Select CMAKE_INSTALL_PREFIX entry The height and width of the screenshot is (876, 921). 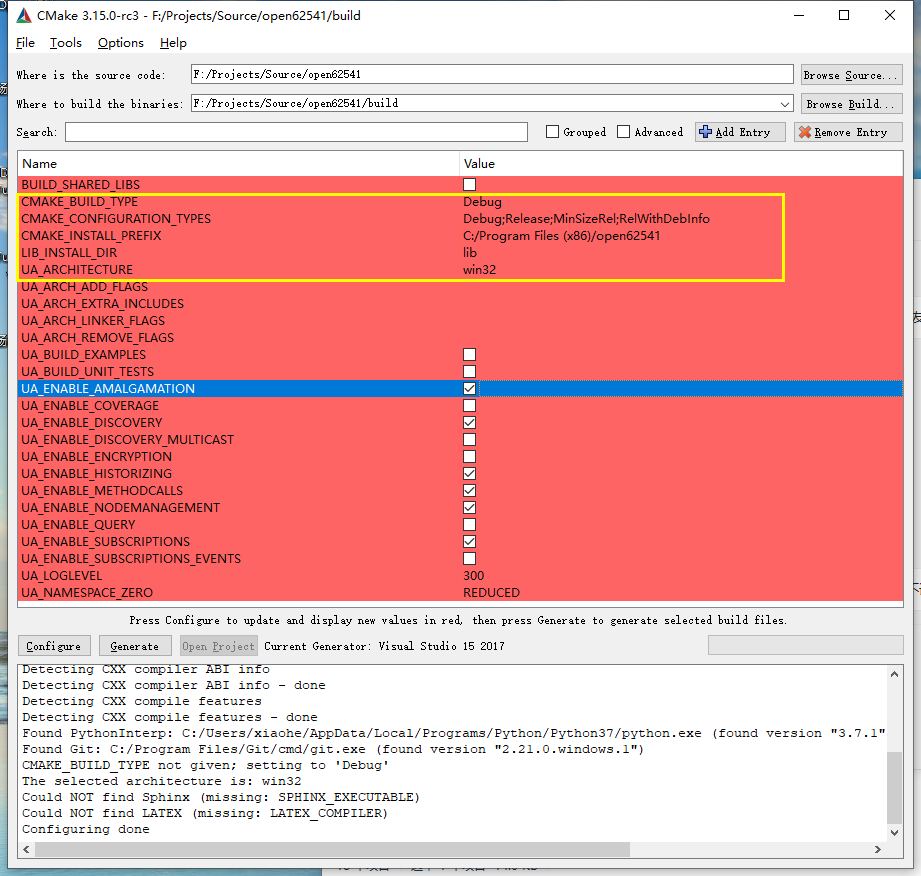tap(91, 236)
